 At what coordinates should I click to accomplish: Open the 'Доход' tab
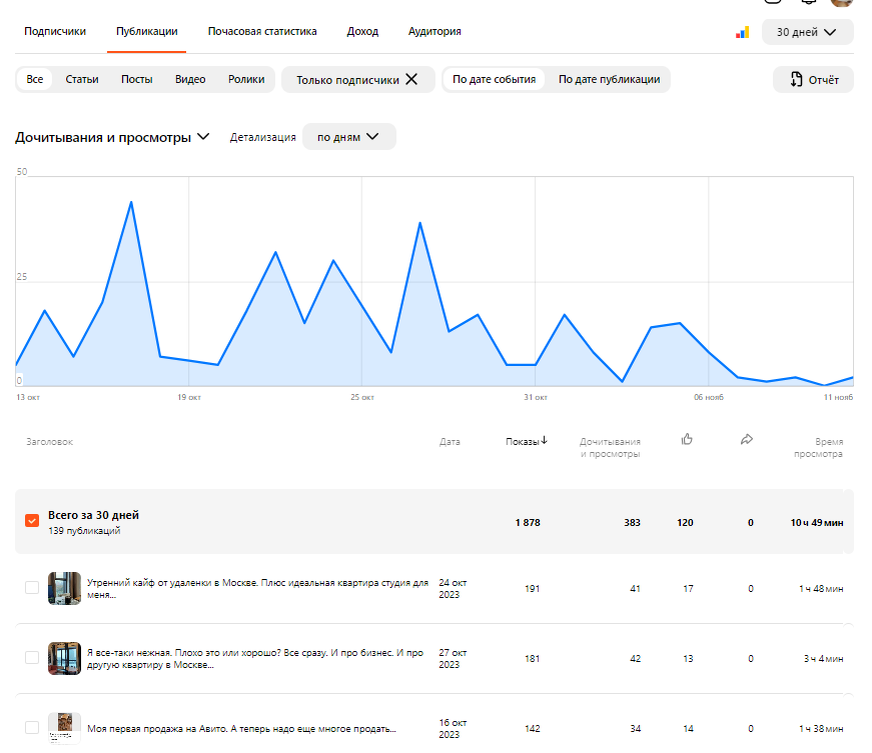click(x=363, y=32)
